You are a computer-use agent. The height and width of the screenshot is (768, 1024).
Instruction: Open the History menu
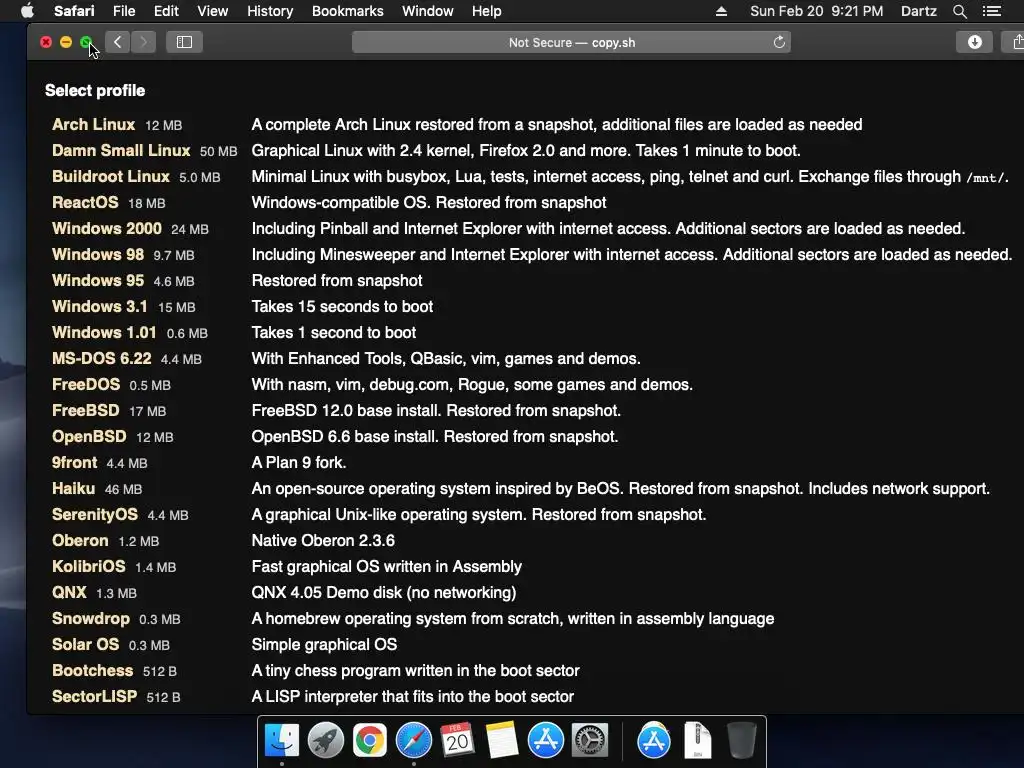(x=270, y=11)
